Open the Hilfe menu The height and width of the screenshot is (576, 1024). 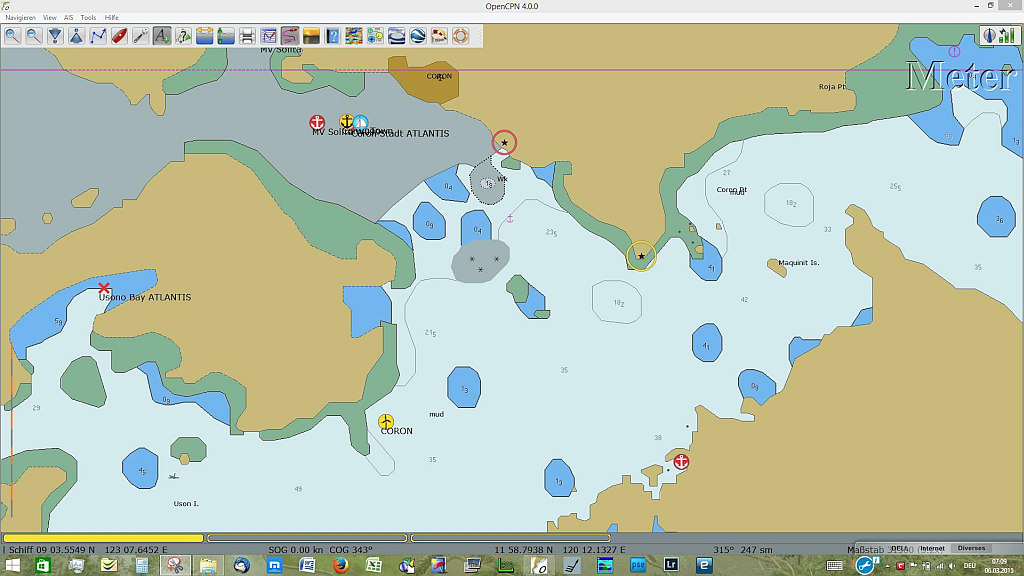click(x=112, y=18)
